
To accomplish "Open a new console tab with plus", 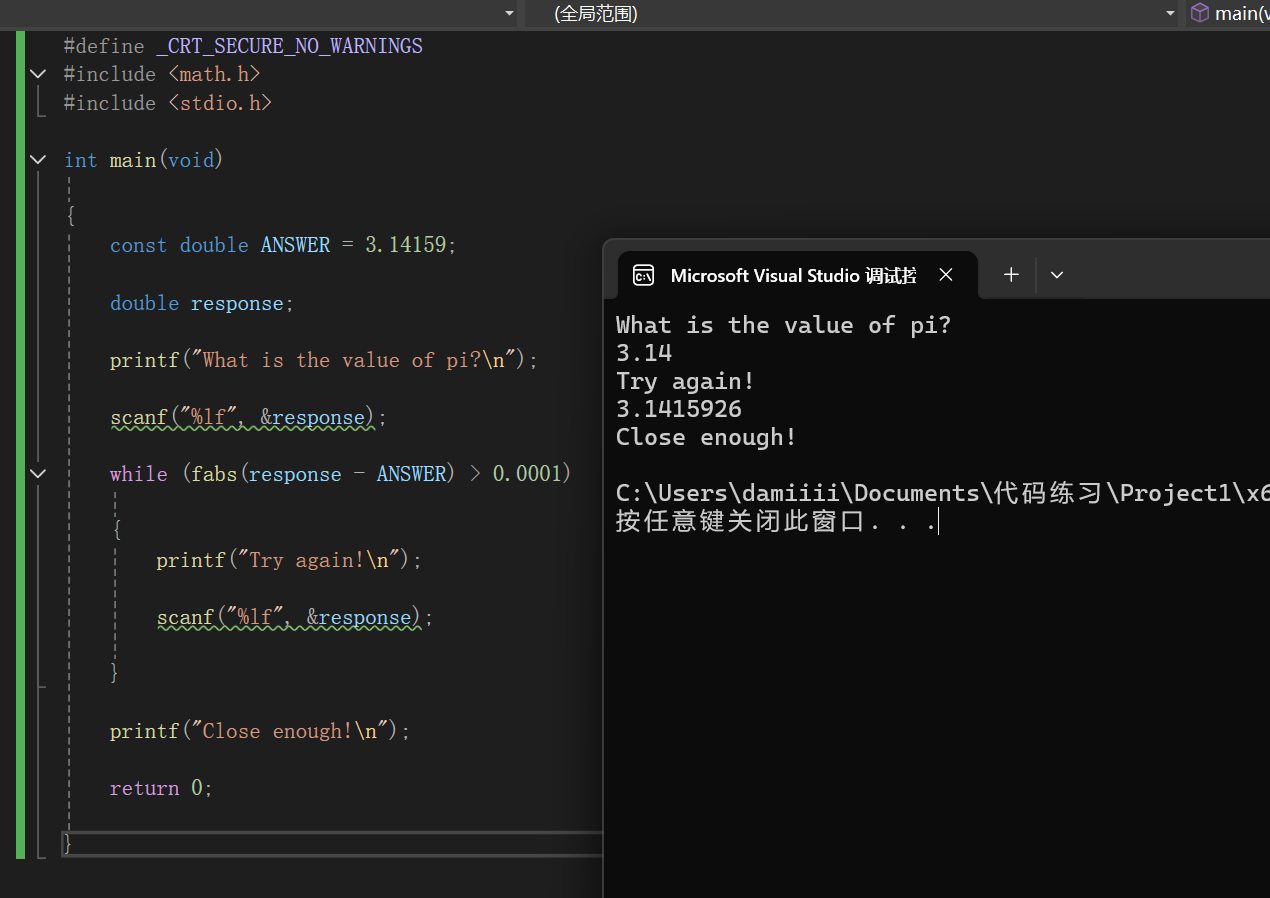I will pos(1011,275).
